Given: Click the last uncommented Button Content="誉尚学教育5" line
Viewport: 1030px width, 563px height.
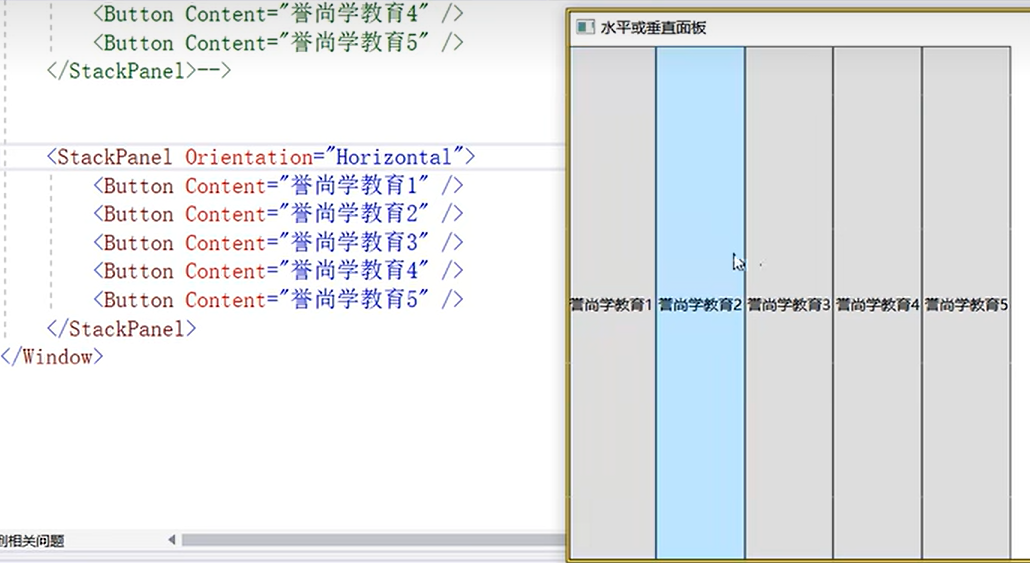Looking at the screenshot, I should click(279, 300).
